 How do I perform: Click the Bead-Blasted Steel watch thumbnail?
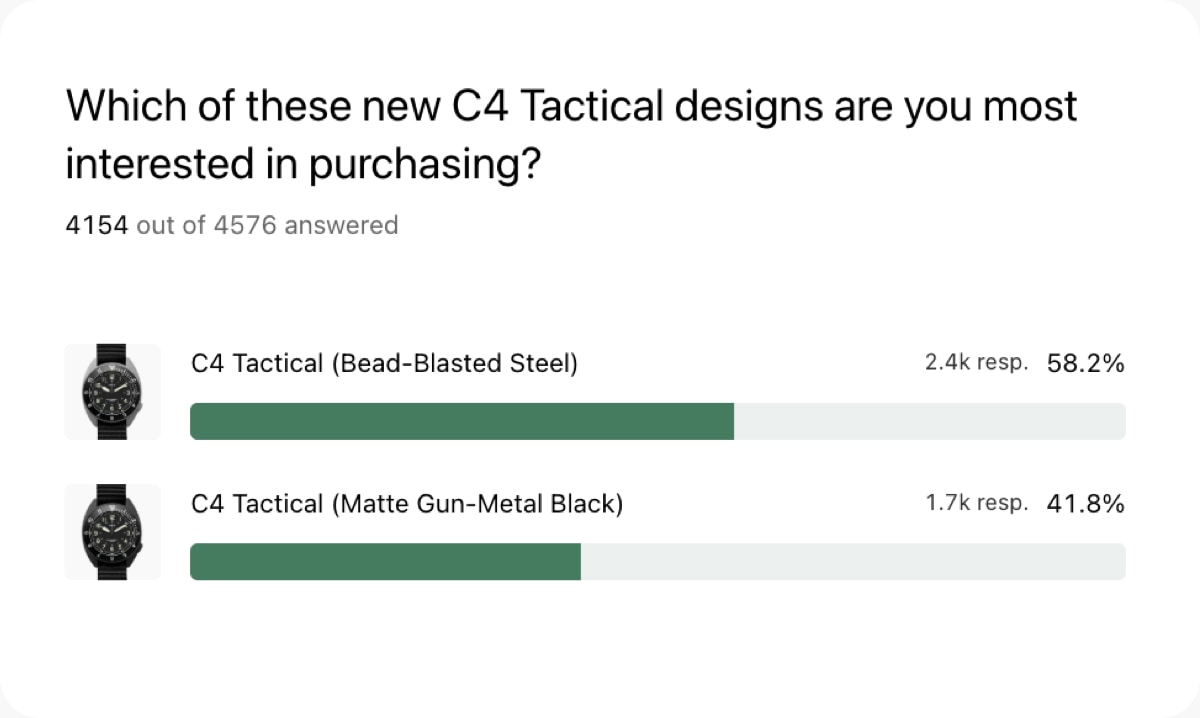tap(112, 392)
